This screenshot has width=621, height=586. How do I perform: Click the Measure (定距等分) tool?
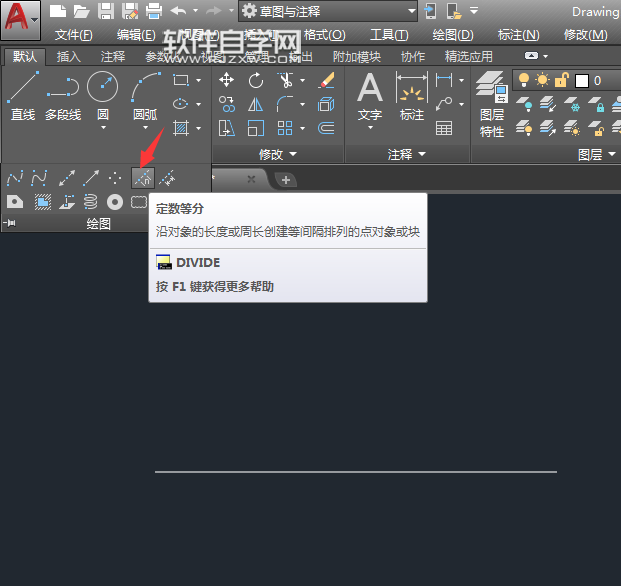(167, 178)
